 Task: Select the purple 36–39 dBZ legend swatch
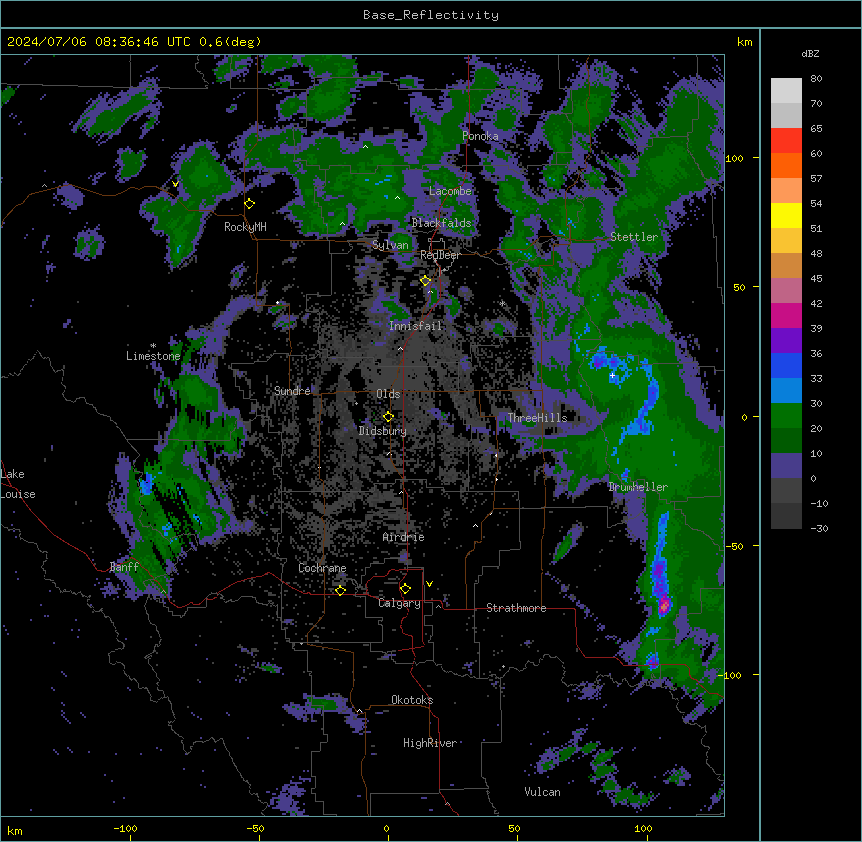click(786, 340)
